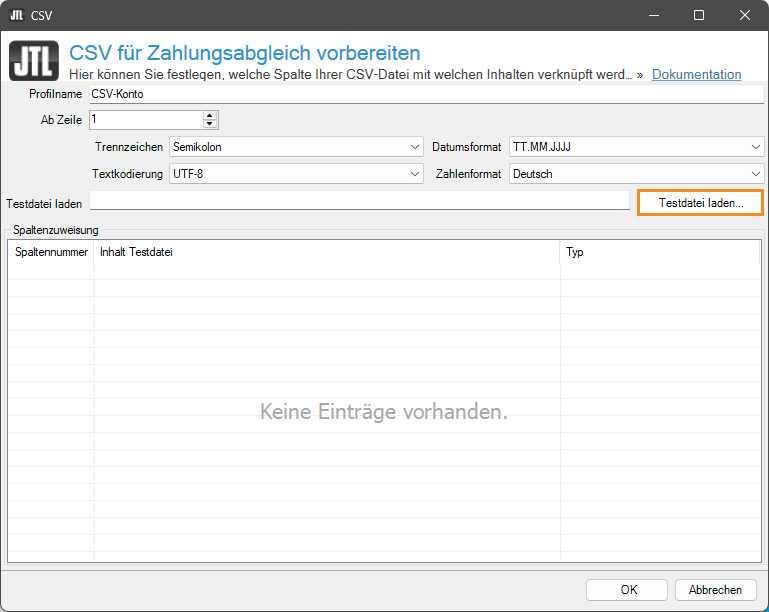Decrease the Ab Zeile value with the down arrow
Viewport: 769px width, 612px height.
pos(210,125)
